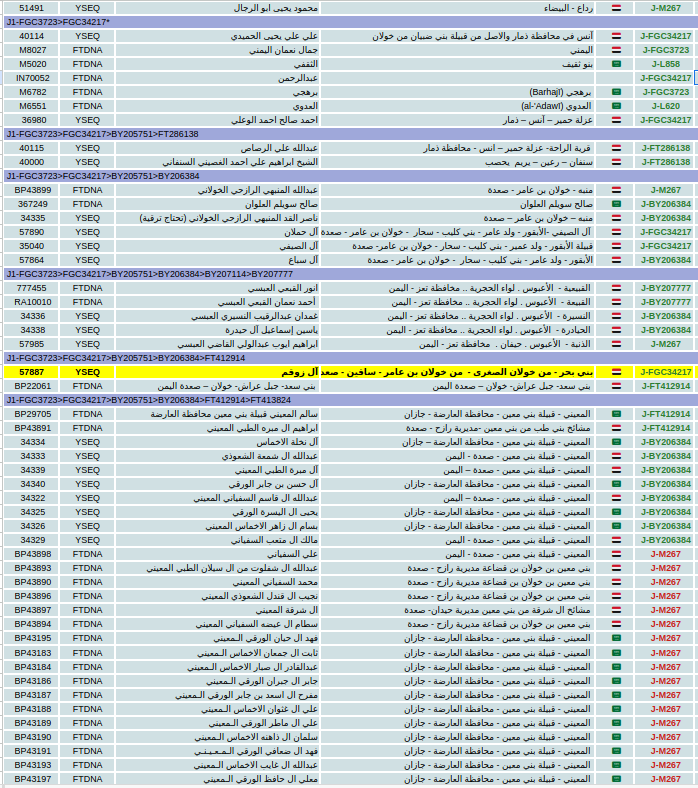Select header ending in BY205751>BY206384
Screen dimensions: 698x788
[350, 176]
